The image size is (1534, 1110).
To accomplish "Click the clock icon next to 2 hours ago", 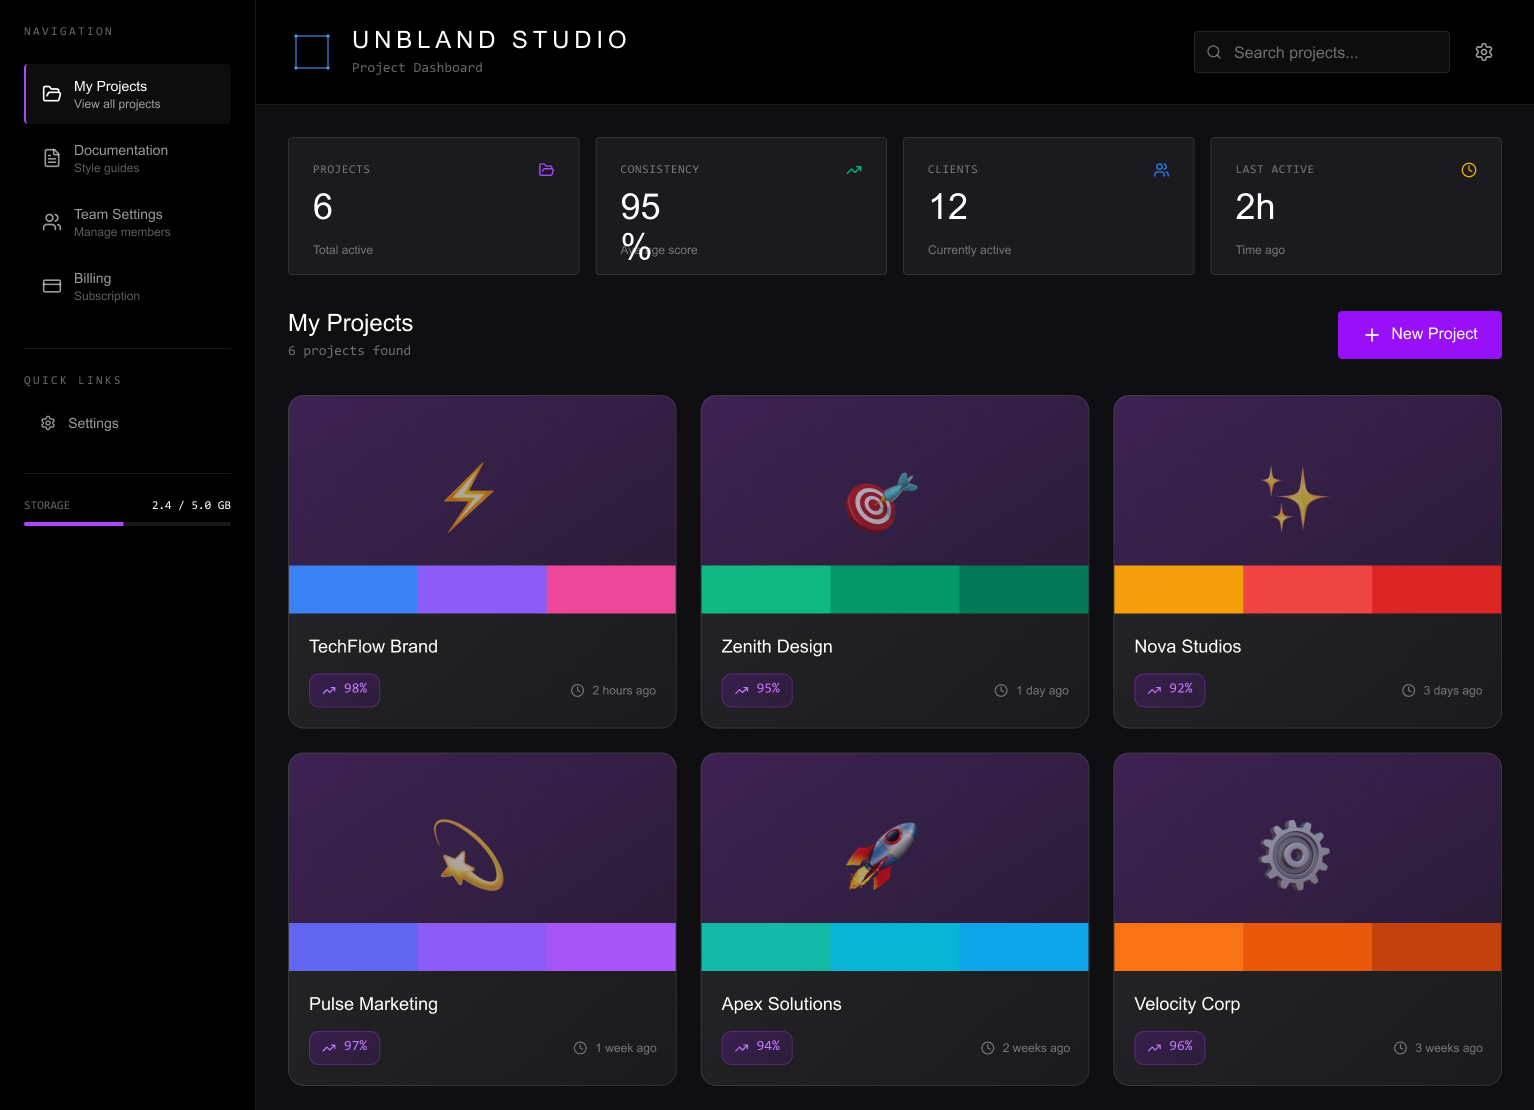I will 577,690.
